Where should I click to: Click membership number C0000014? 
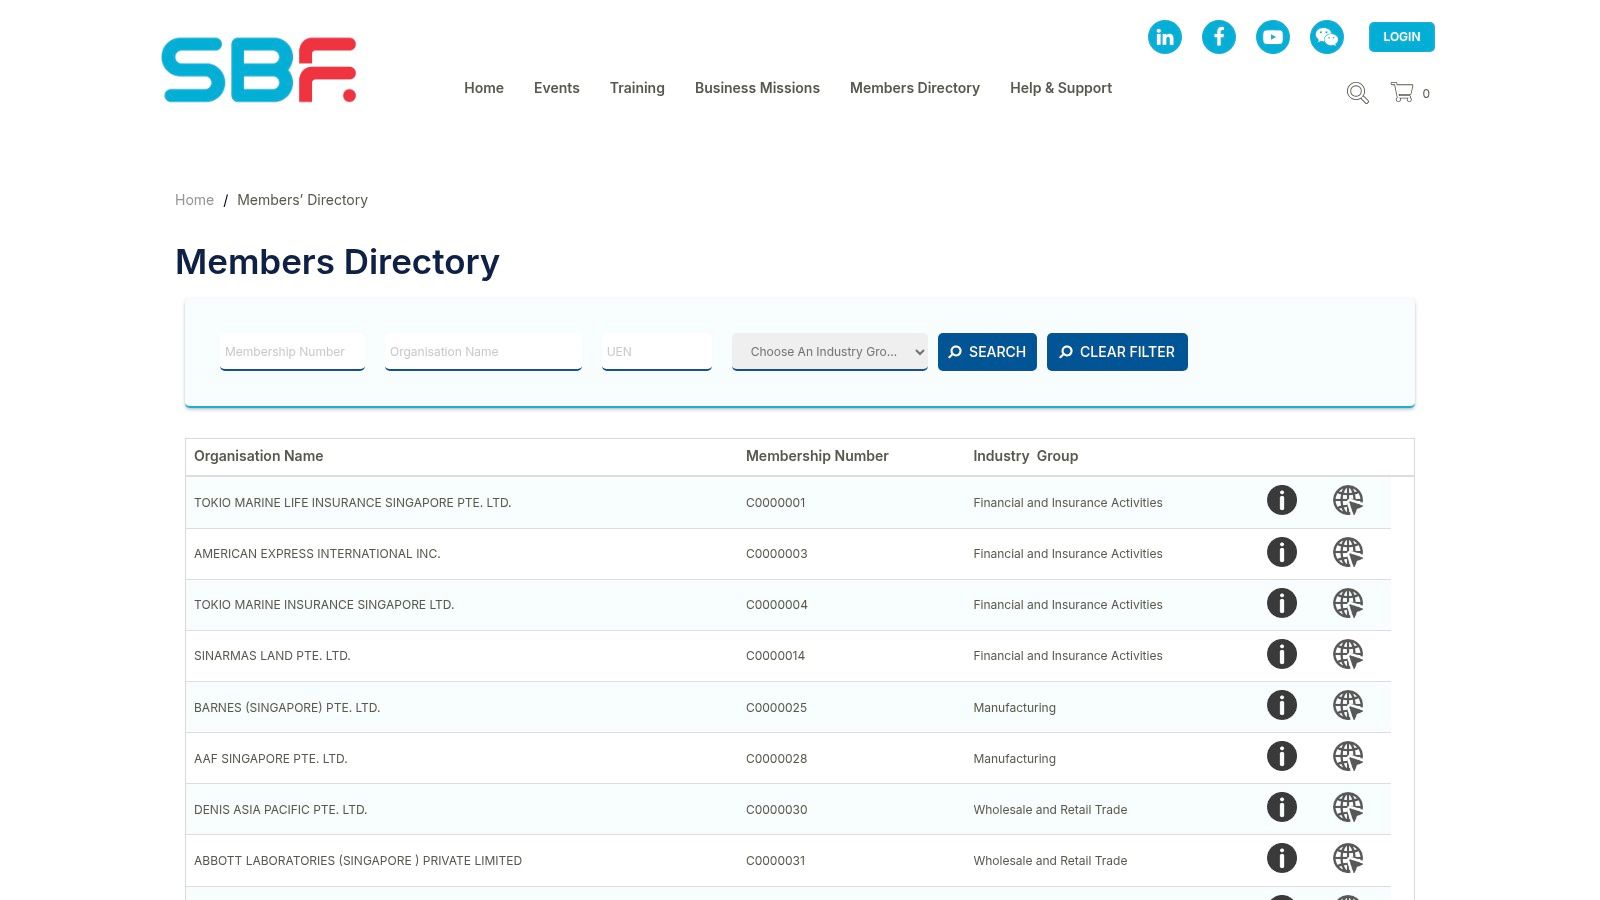(x=776, y=656)
